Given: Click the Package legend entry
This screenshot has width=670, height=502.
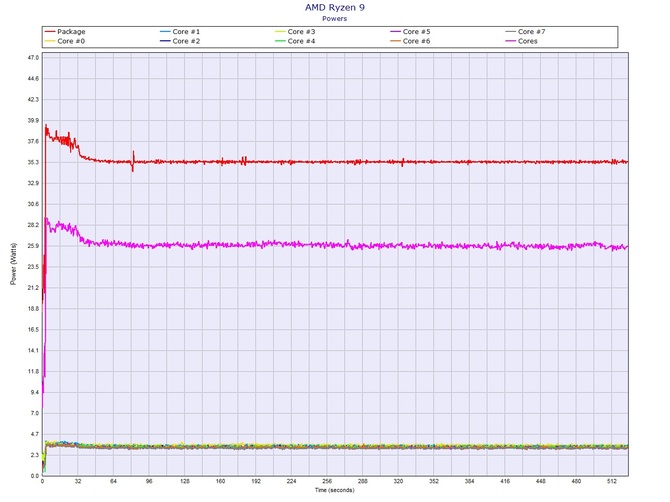Looking at the screenshot, I should [65, 32].
